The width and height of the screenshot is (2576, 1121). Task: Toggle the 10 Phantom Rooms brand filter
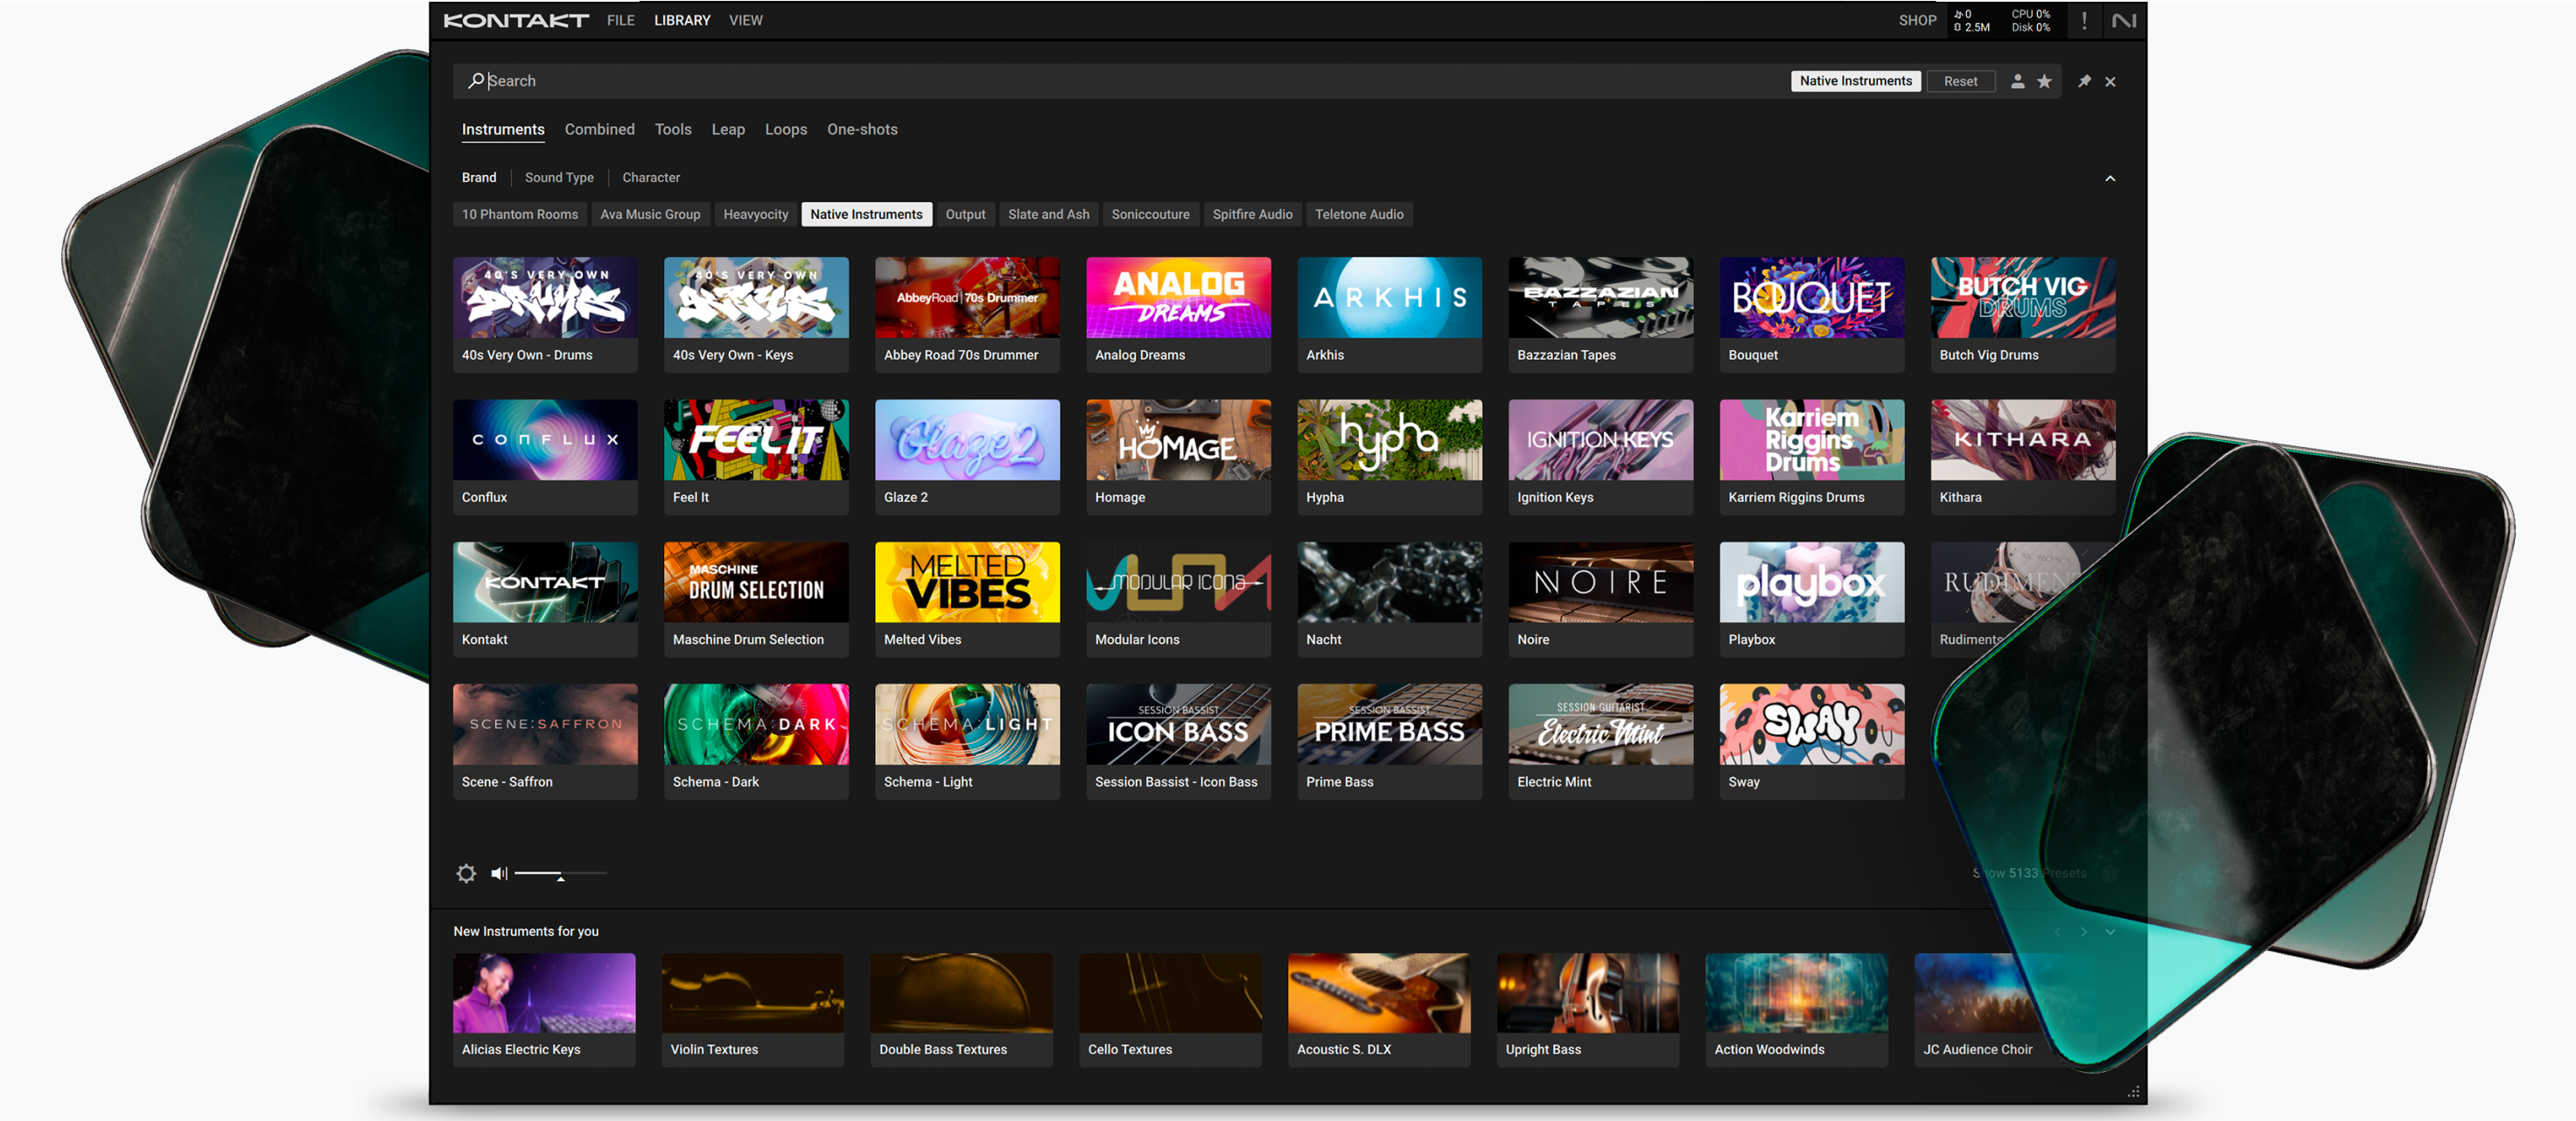tap(520, 214)
